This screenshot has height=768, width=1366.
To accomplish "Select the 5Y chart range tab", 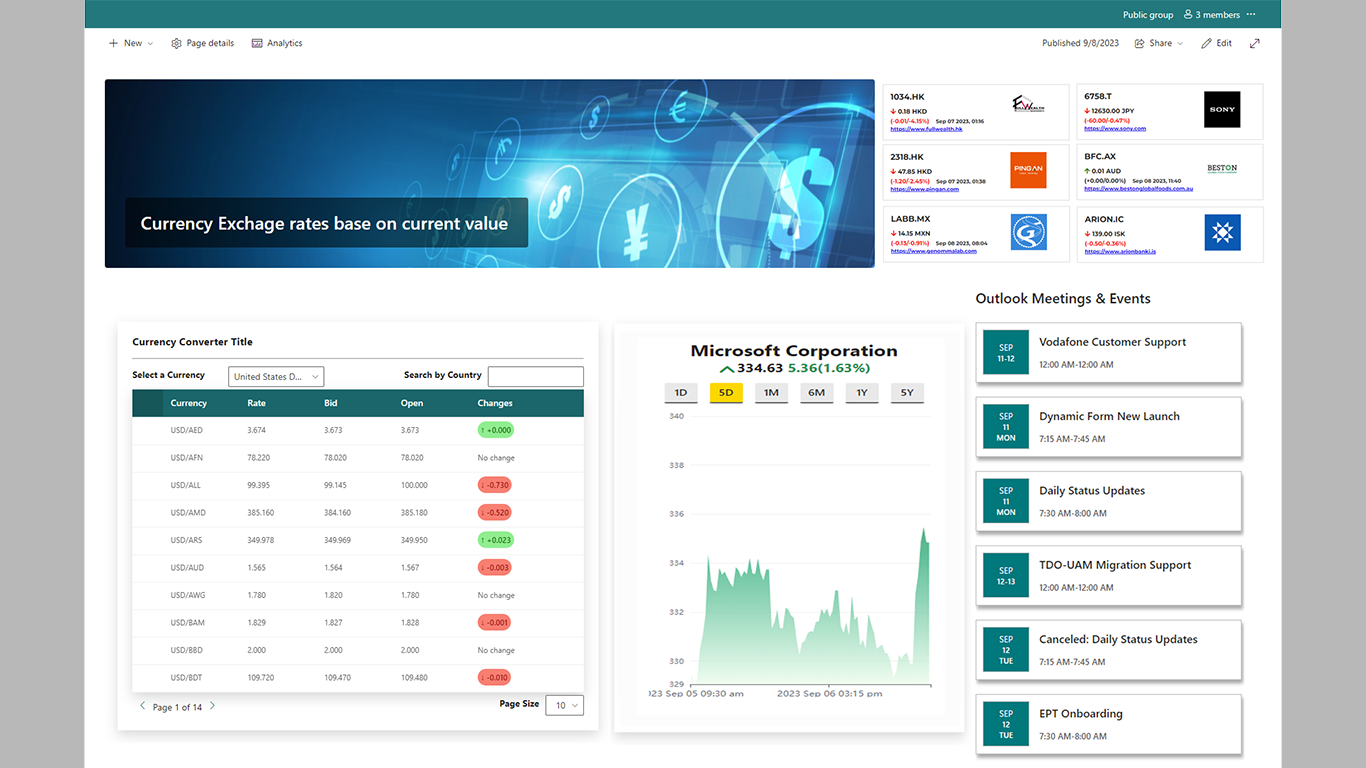I will tap(907, 393).
